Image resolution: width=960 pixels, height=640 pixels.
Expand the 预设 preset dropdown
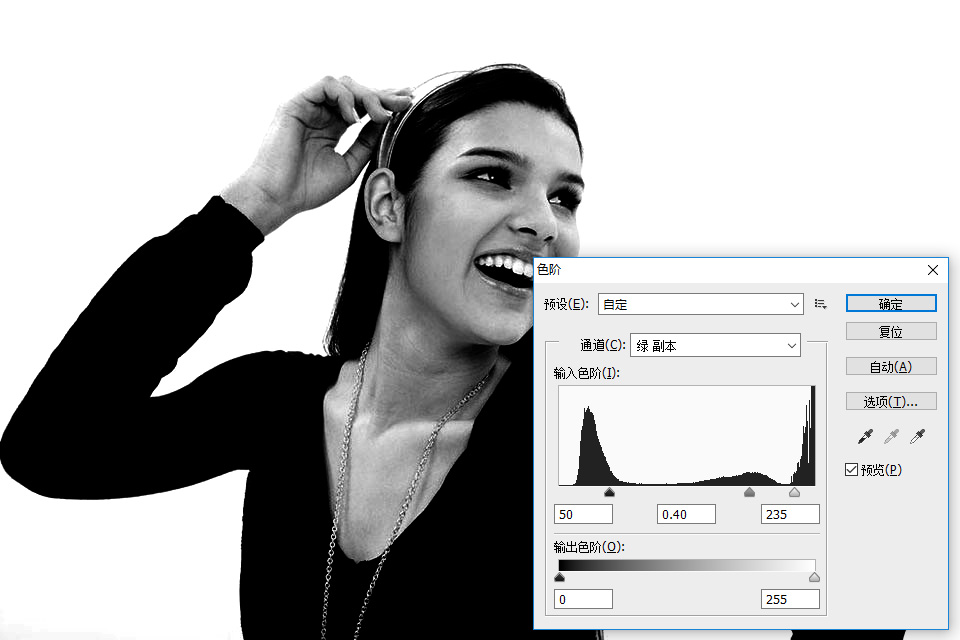pos(700,304)
